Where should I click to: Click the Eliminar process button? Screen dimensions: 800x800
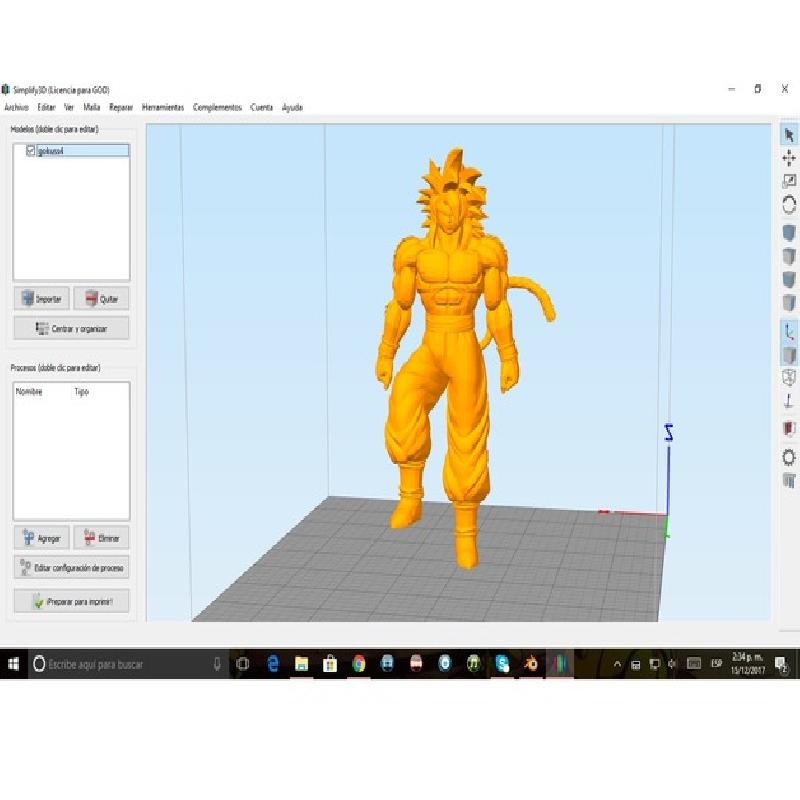click(101, 538)
